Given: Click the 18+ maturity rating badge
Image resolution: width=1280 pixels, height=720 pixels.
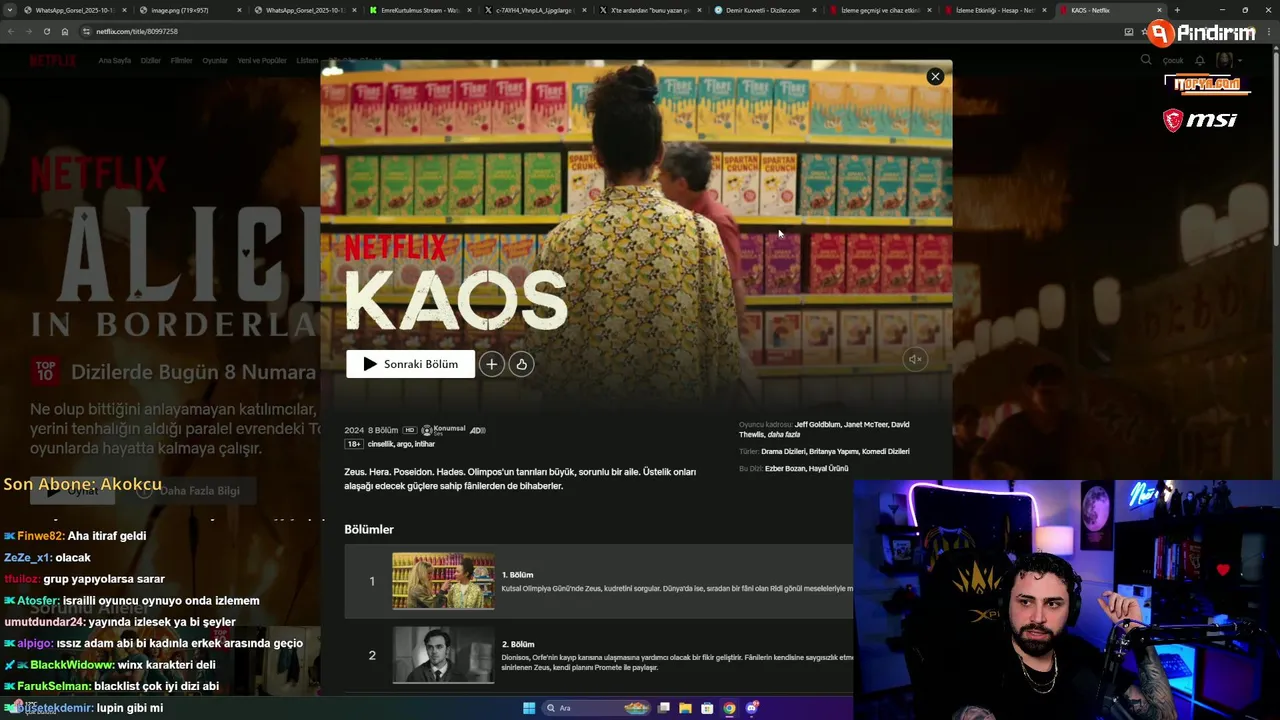Looking at the screenshot, I should (353, 444).
